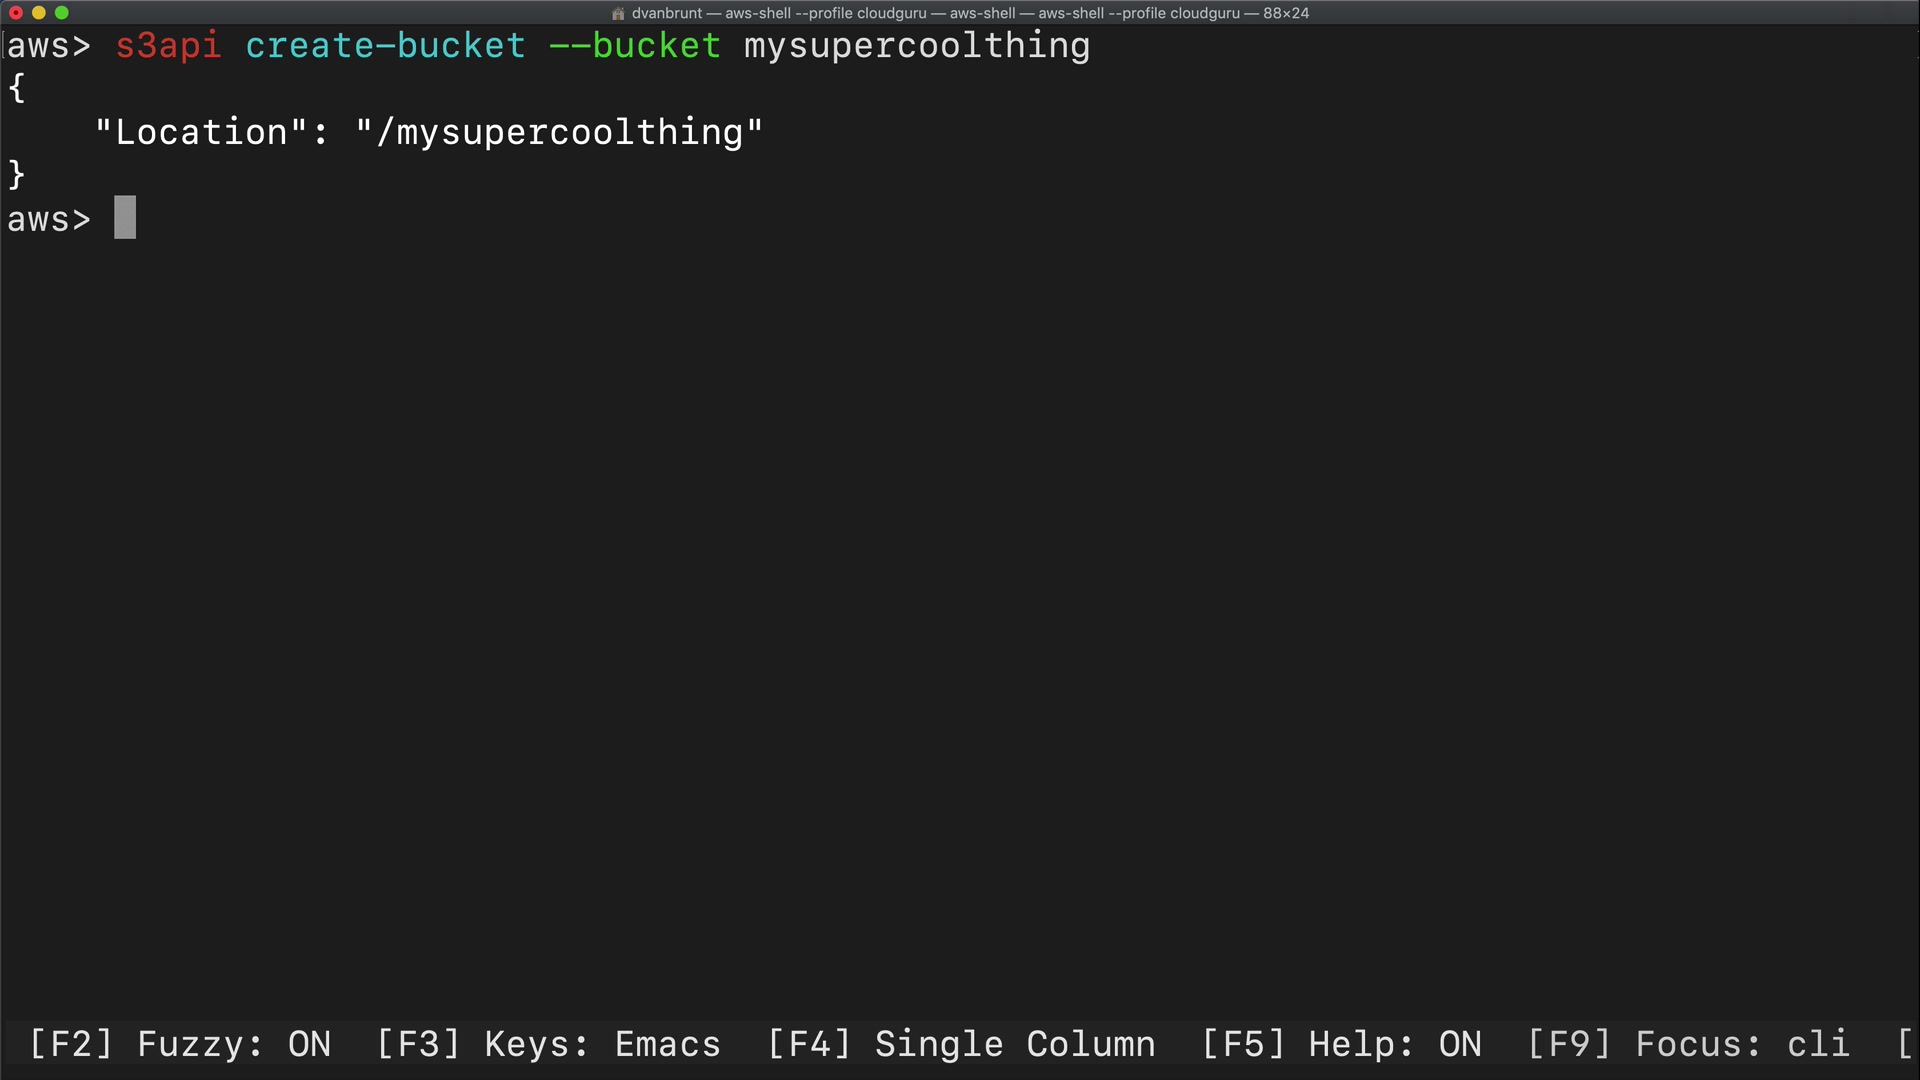
Task: Toggle the F2 Fuzzy: ON setting
Action: click(x=180, y=1044)
